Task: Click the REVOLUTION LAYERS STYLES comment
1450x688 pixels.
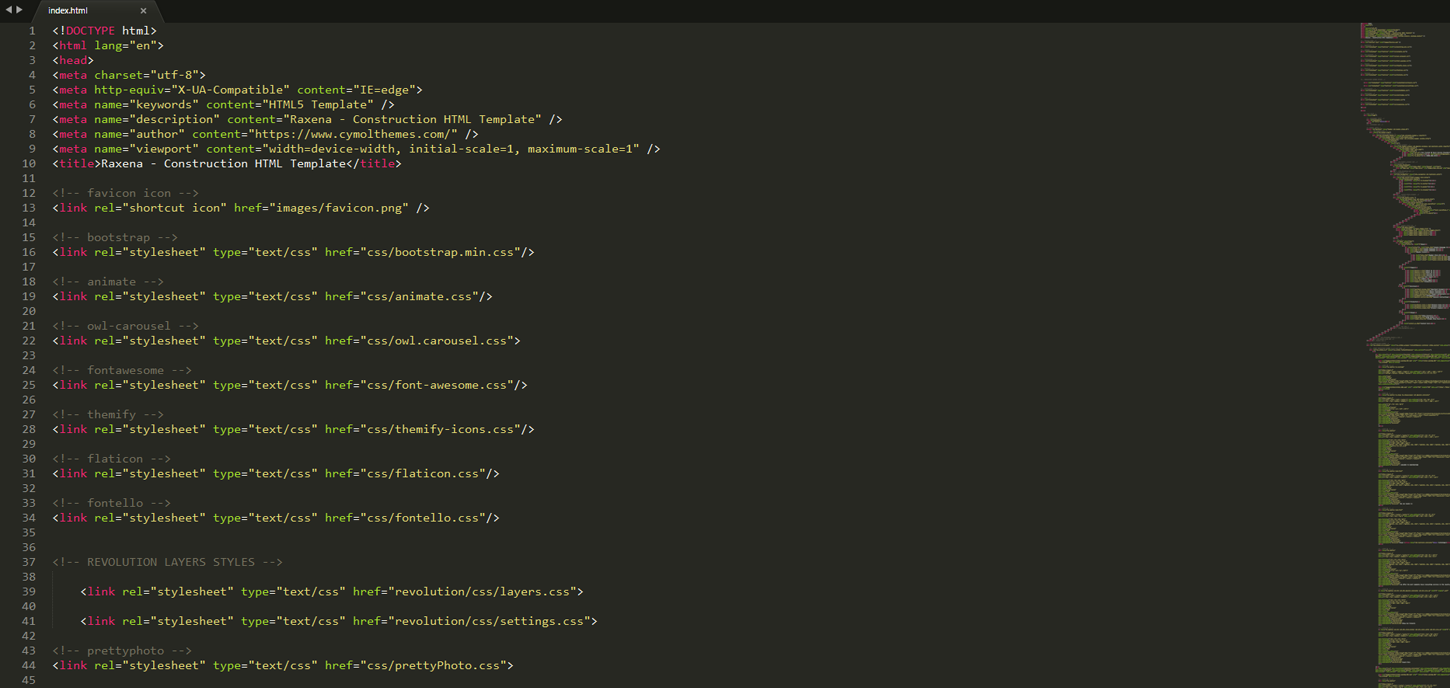Action: 167,562
